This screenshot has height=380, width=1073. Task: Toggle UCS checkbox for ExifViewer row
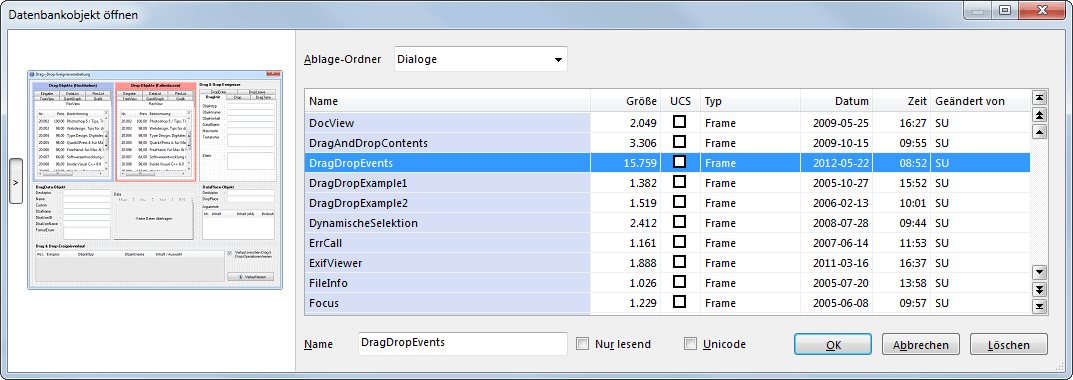680,262
